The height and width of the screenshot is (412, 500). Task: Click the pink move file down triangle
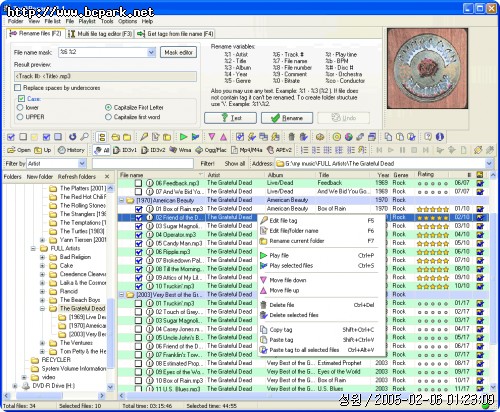[x=211, y=137]
